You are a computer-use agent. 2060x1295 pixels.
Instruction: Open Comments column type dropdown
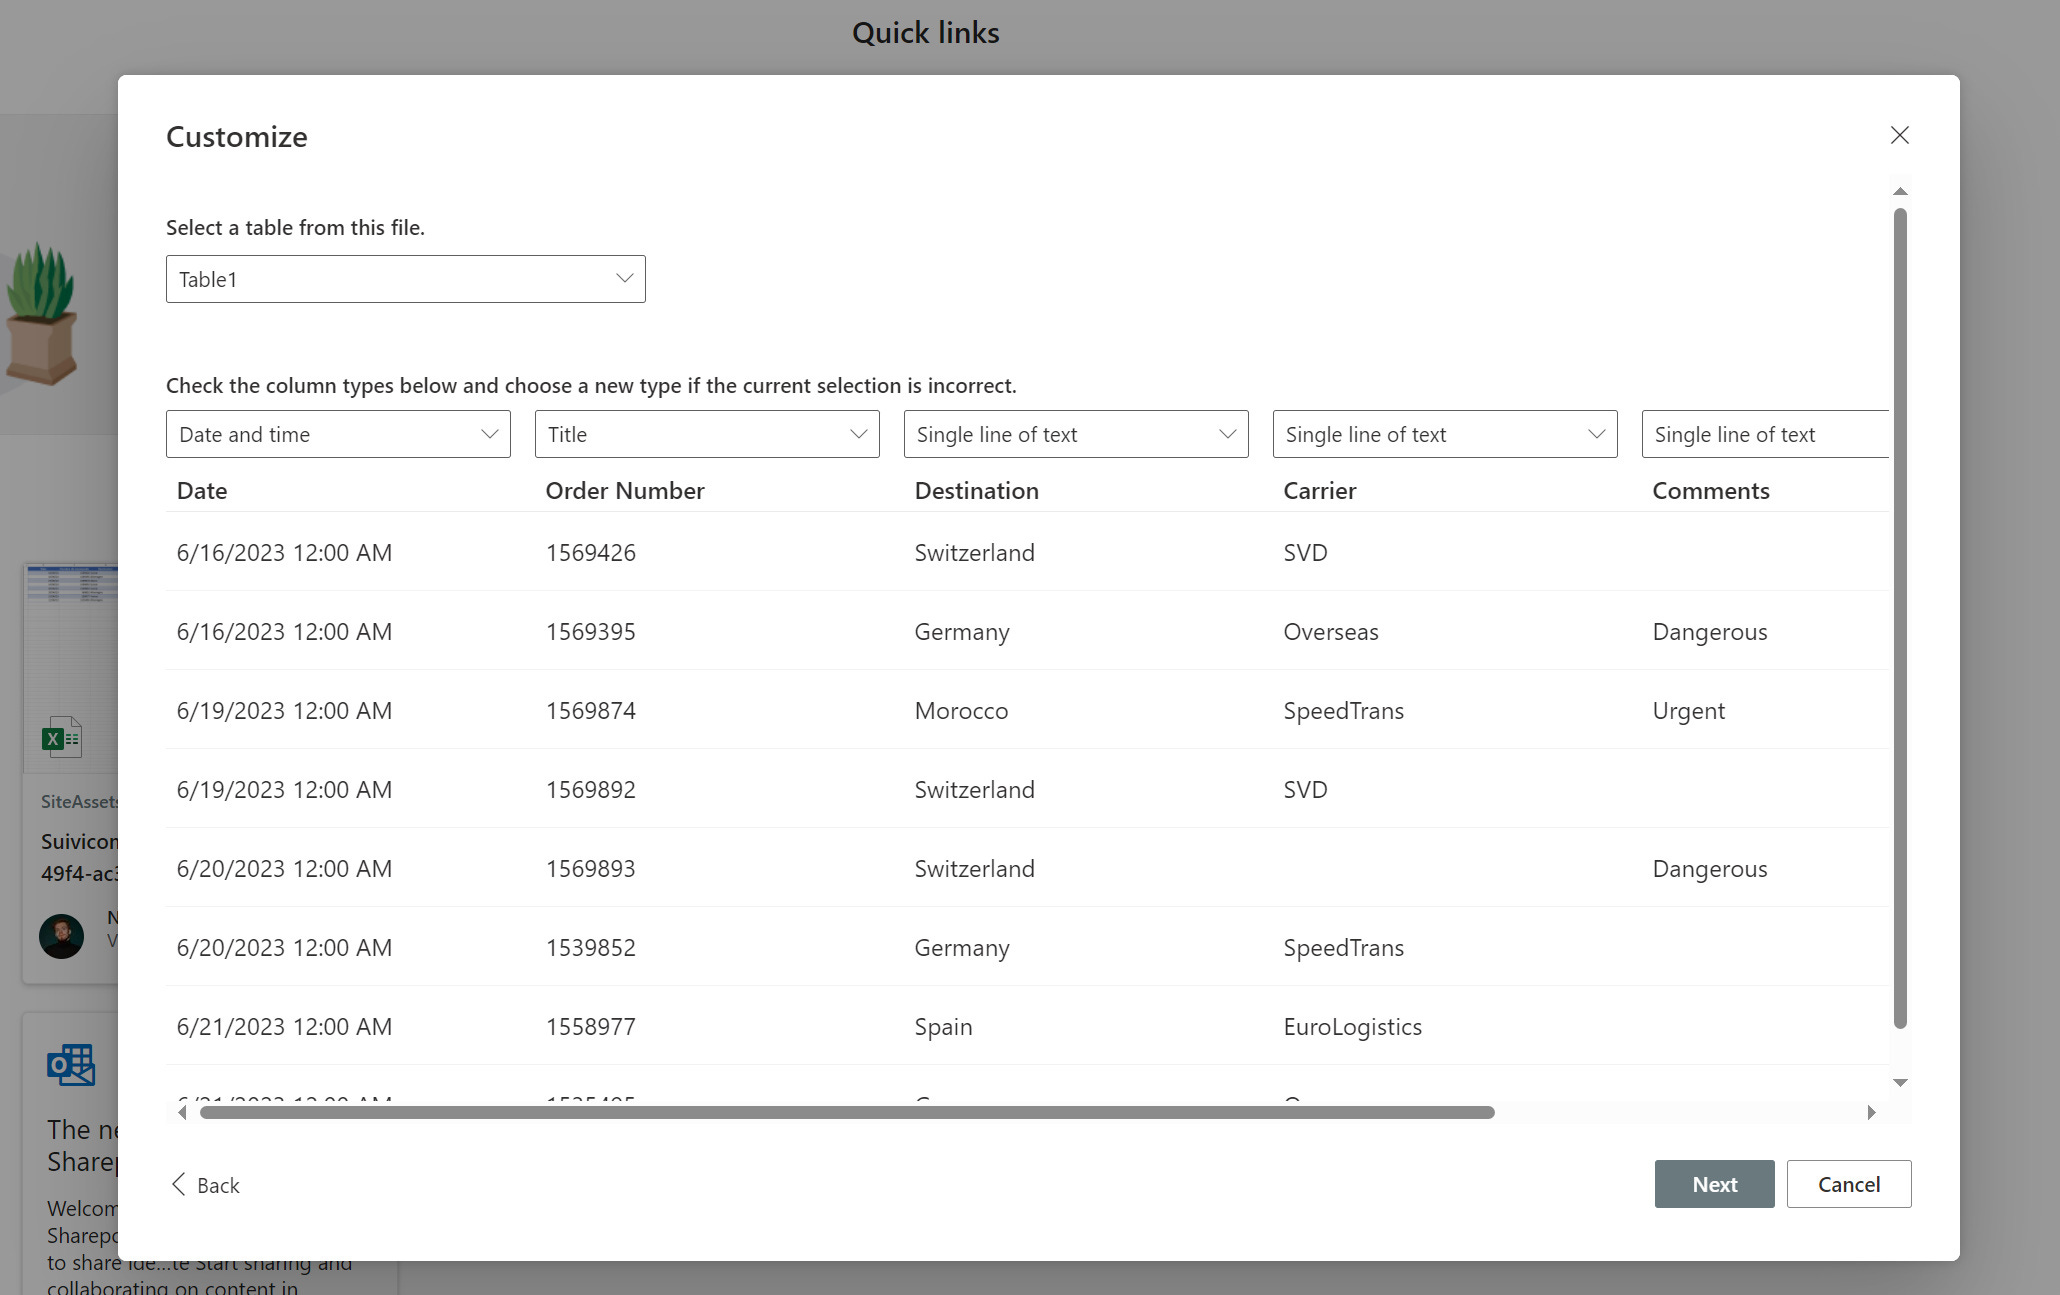[1765, 434]
